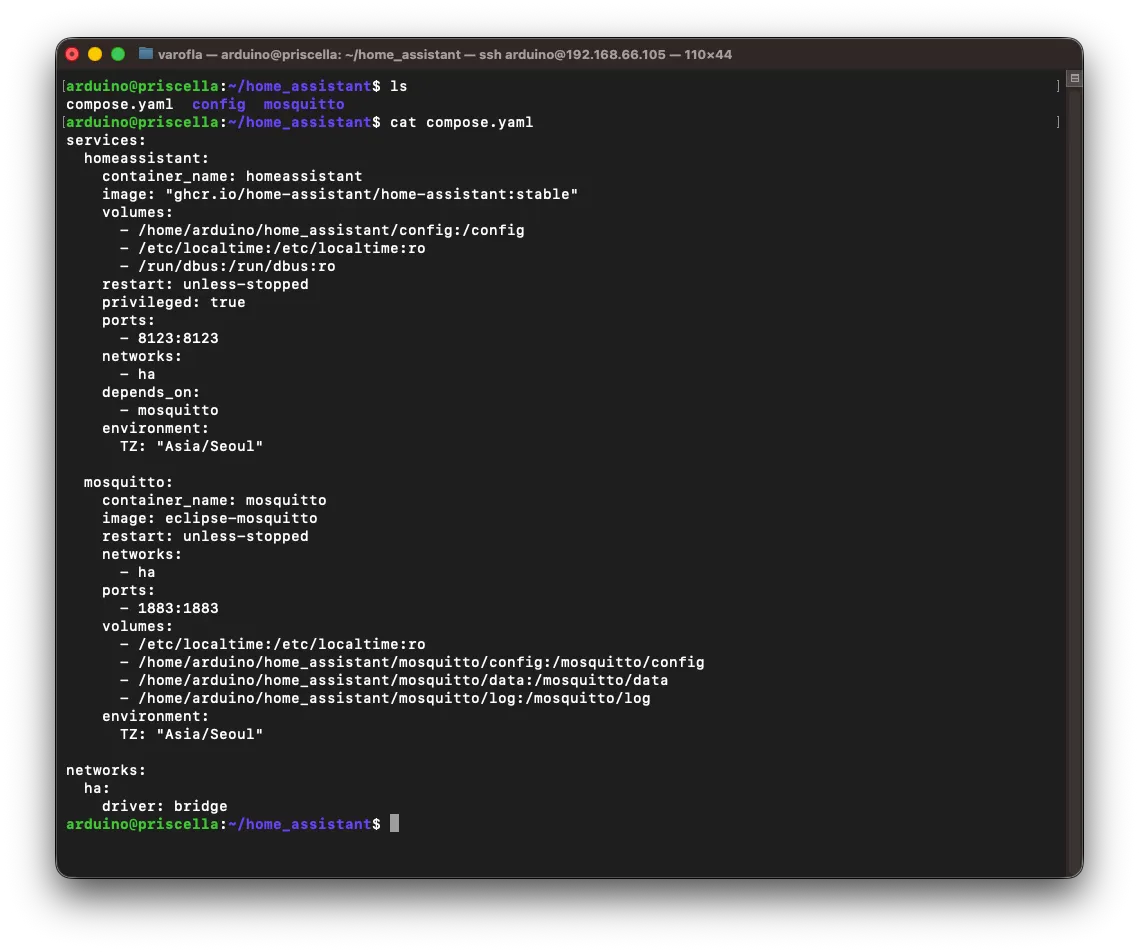Click the '/home/arduino/home_assistant/config:/config' volume line

[x=322, y=230]
